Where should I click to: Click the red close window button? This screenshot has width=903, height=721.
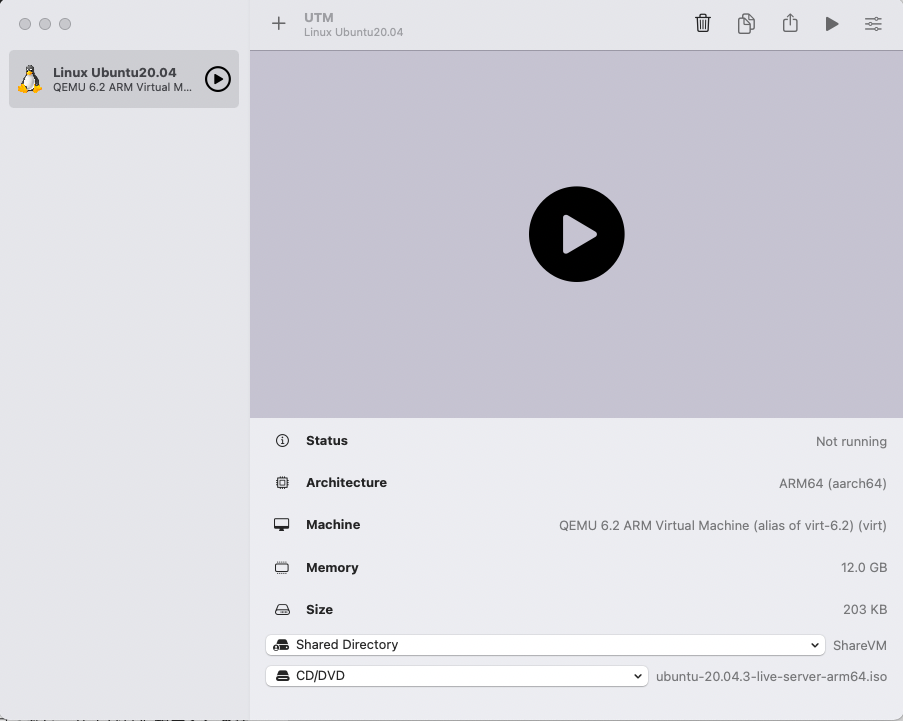(x=25, y=24)
